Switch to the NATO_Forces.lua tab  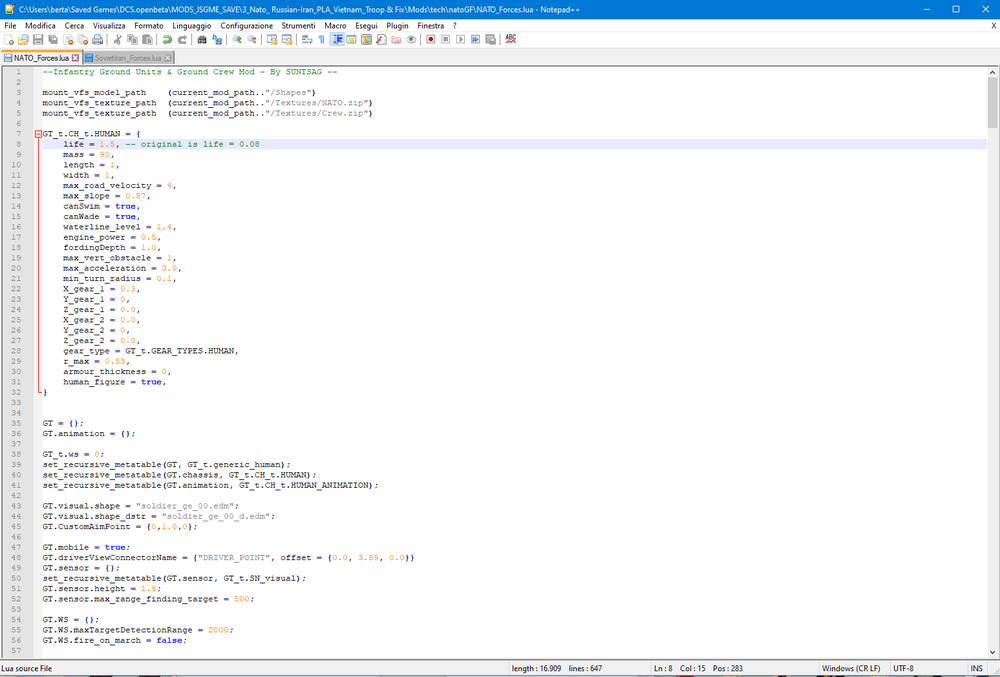41,57
